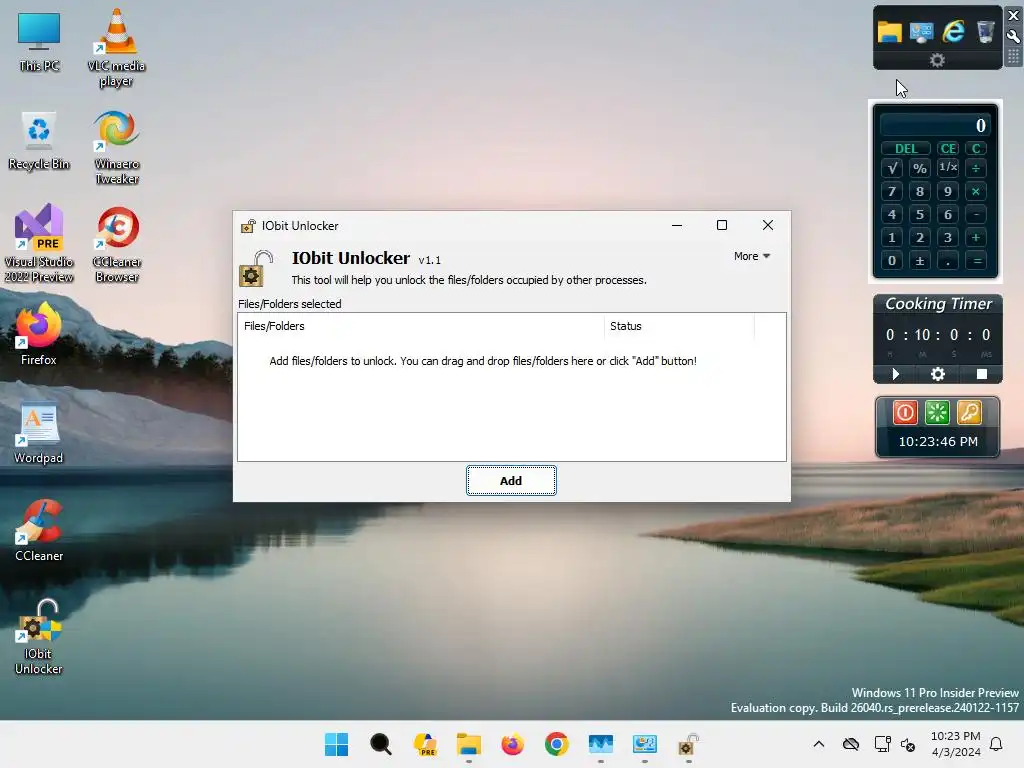Click the plus-minus sign key on calculator
The width and height of the screenshot is (1024, 768).
(920, 261)
